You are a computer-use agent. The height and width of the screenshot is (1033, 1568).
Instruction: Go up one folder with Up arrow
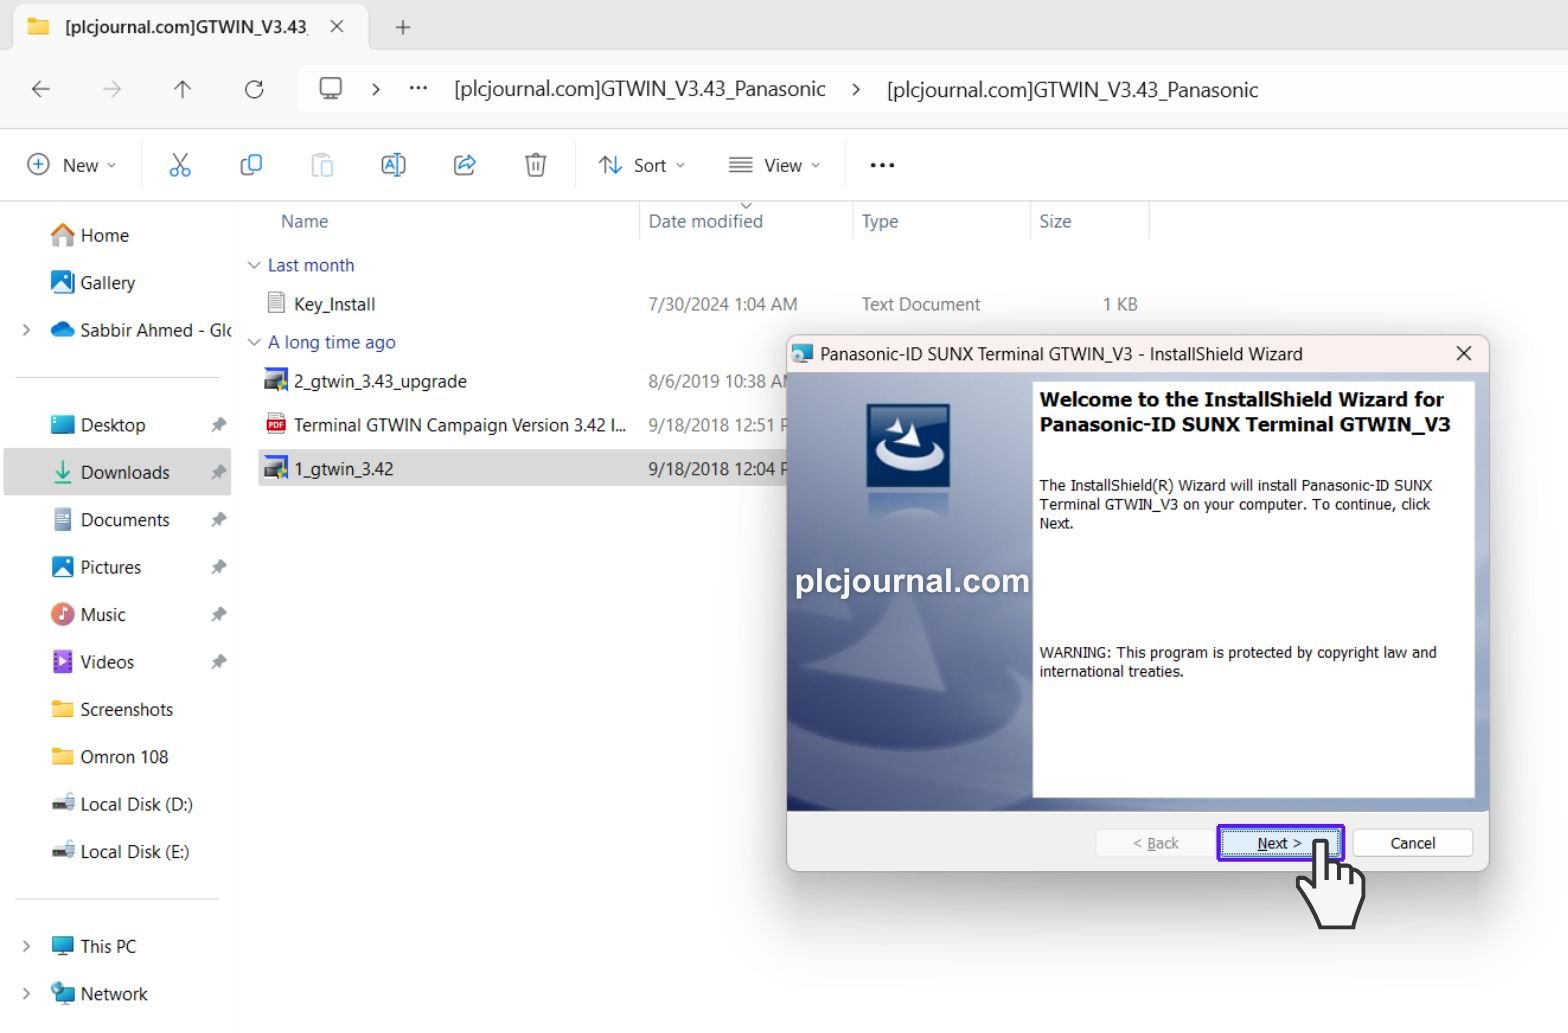[182, 89]
